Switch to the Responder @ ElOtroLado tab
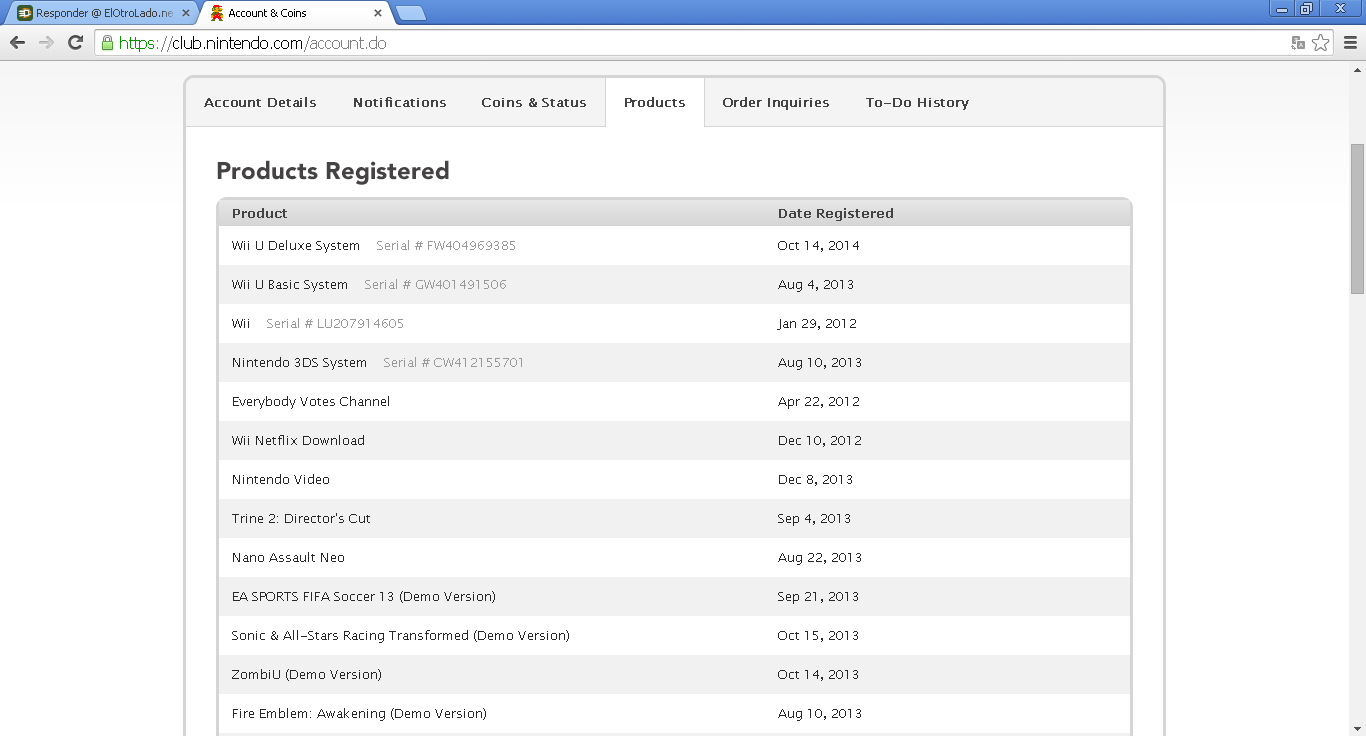The width and height of the screenshot is (1366, 736). (103, 13)
